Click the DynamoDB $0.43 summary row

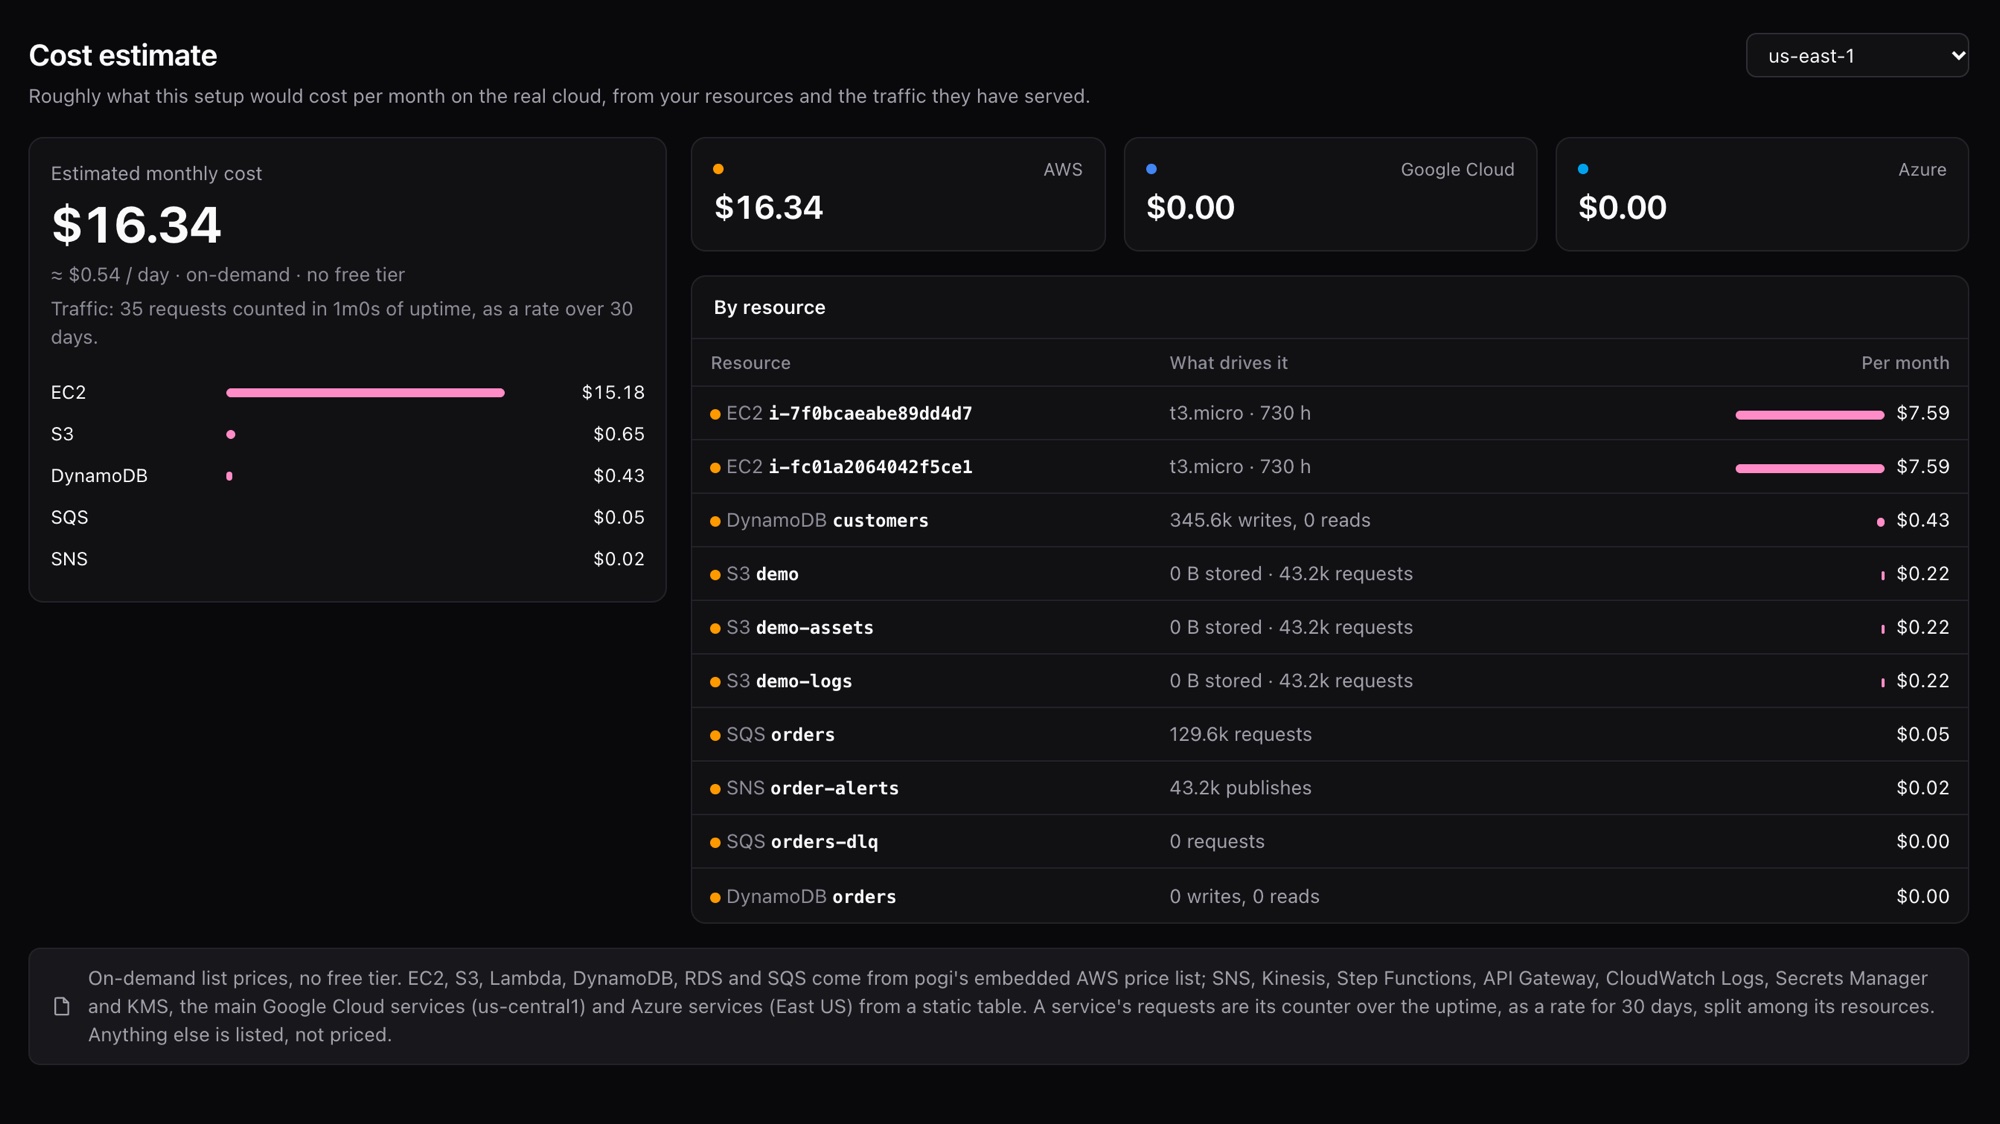point(348,476)
